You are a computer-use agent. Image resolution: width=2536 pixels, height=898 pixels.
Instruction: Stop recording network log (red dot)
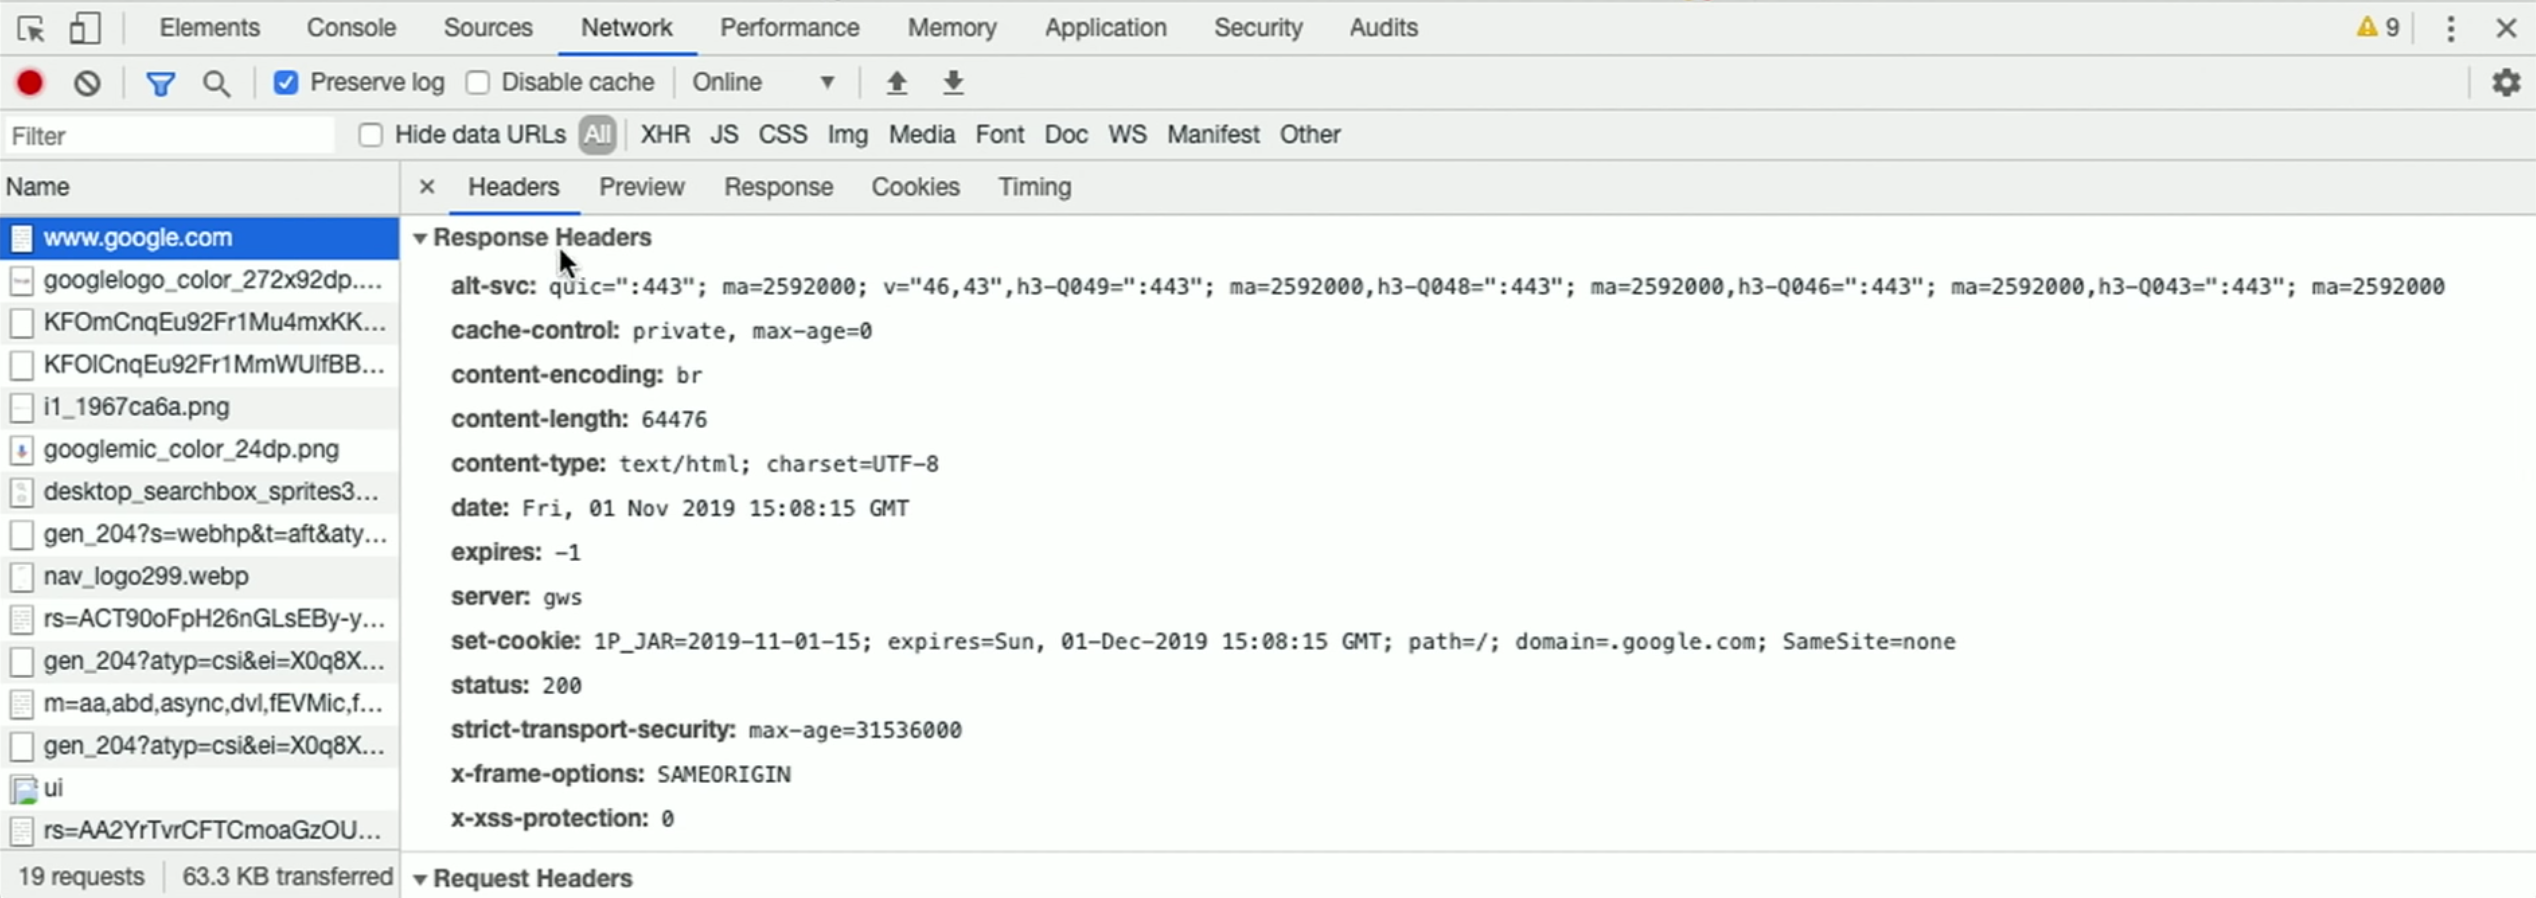(x=30, y=83)
